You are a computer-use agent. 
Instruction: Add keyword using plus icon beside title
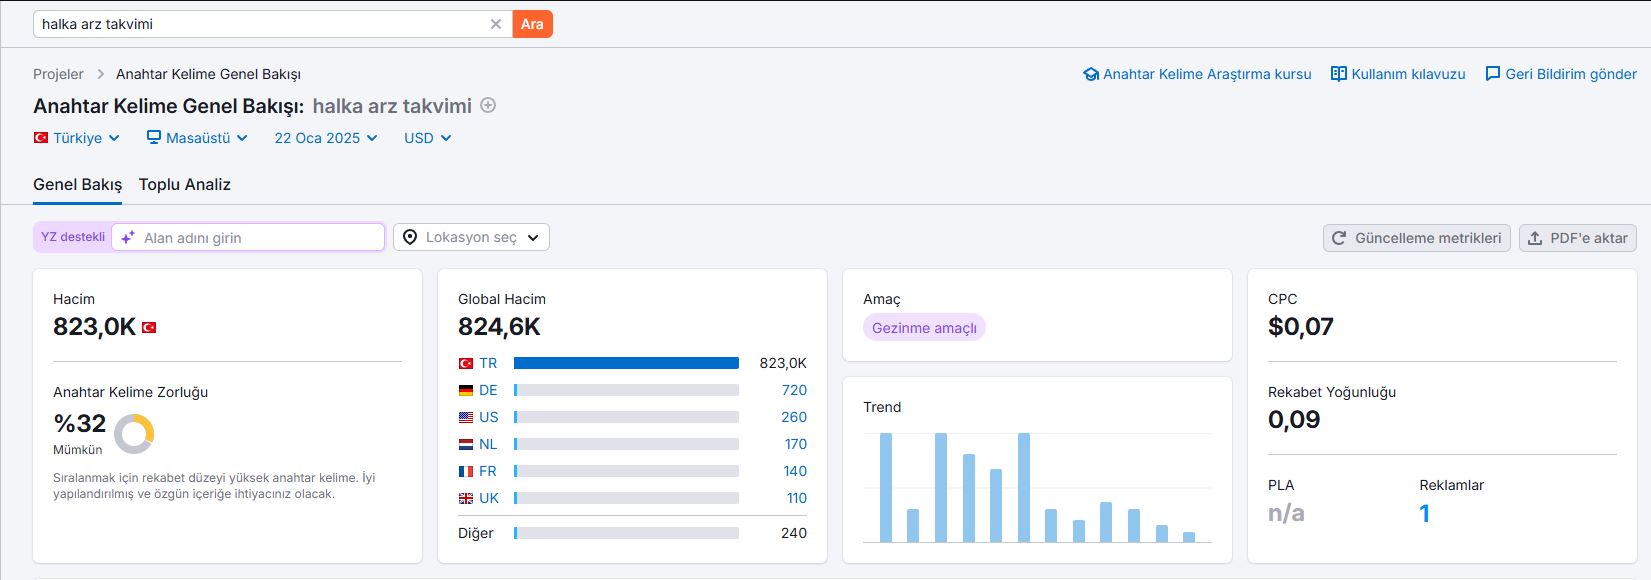[488, 105]
